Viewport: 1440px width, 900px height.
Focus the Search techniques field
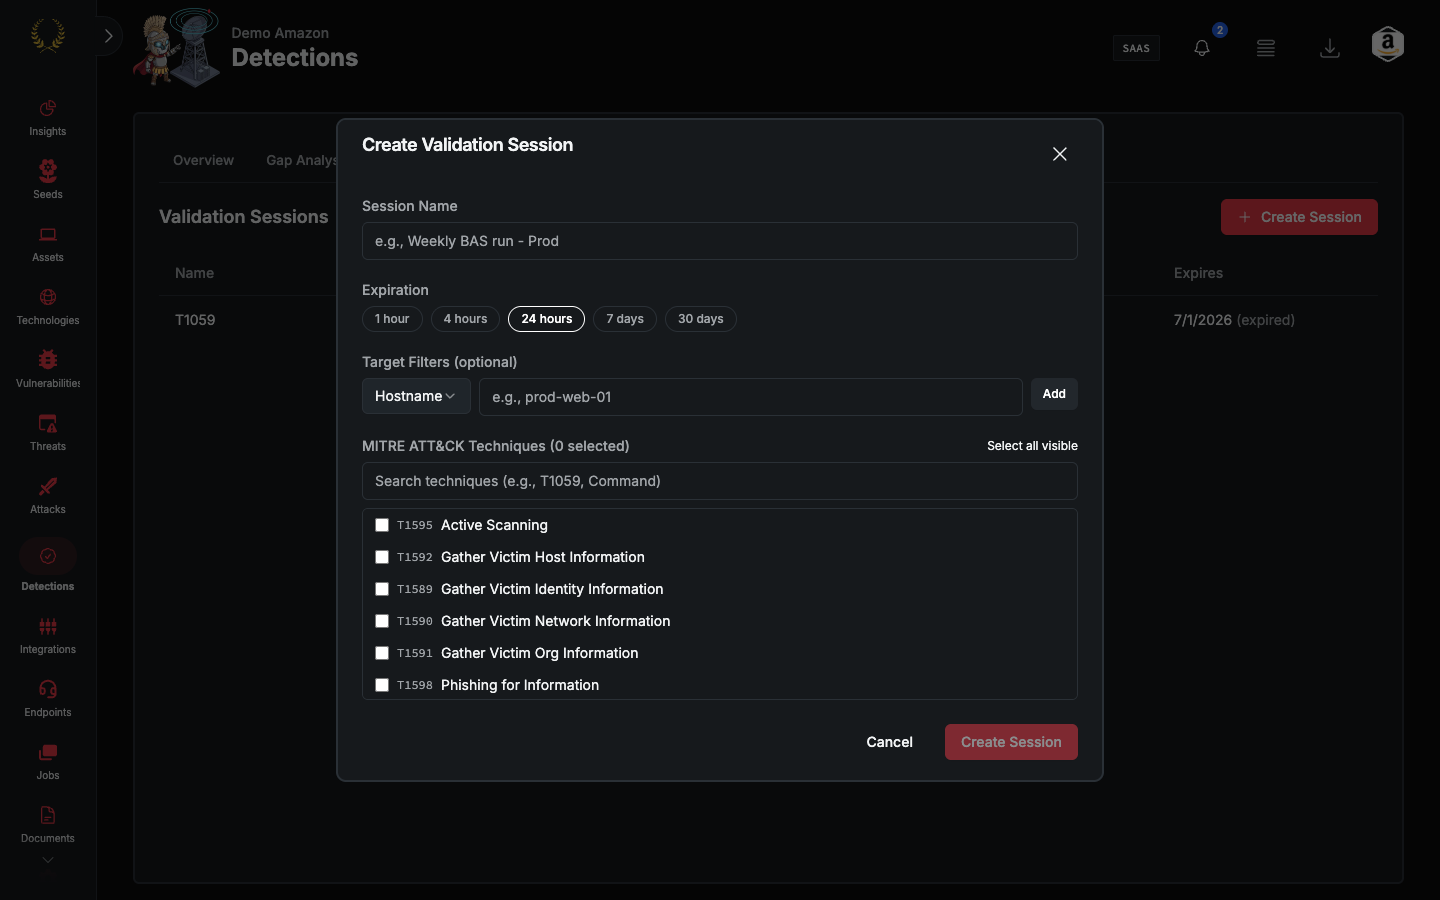pos(720,481)
